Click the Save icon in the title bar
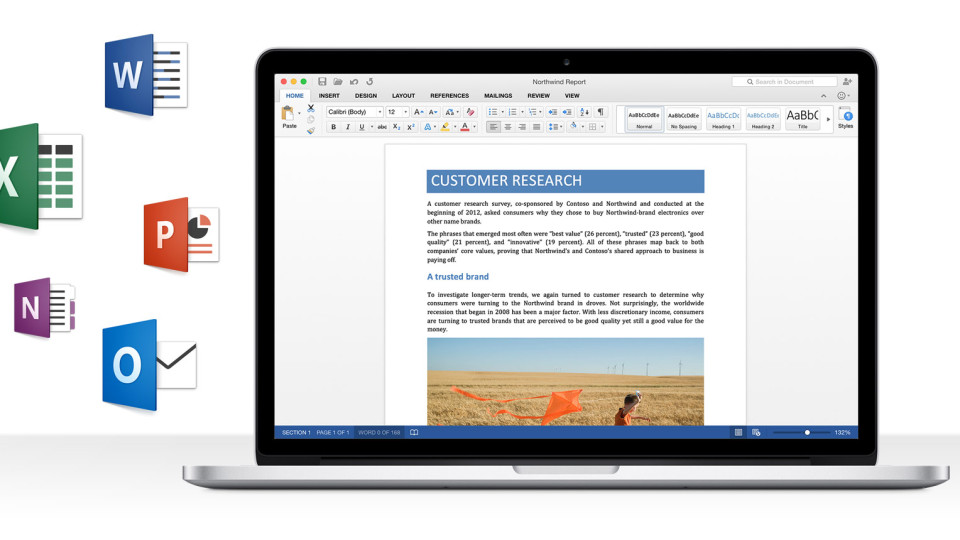 pyautogui.click(x=322, y=81)
